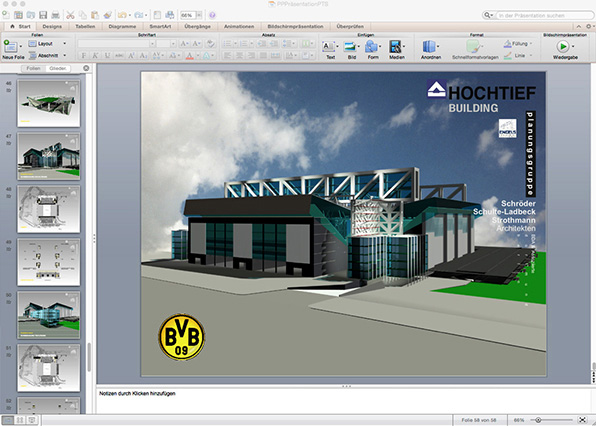Open the SmartArt tab
Viewport: 596px width, 426px height.
click(x=160, y=26)
